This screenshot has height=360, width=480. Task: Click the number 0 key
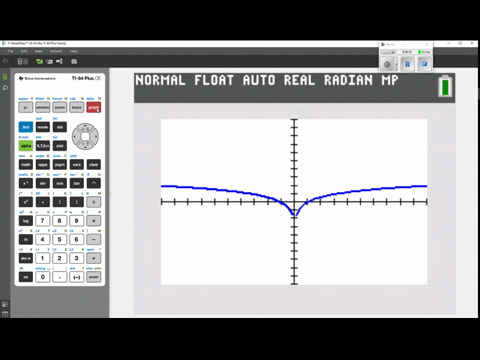[x=43, y=277]
